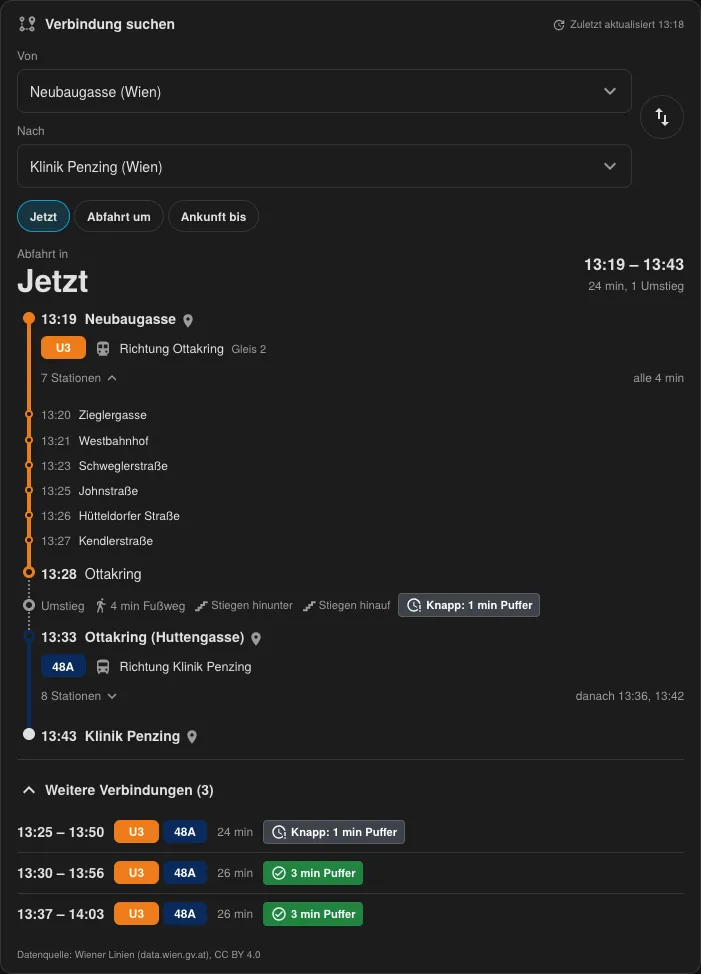Click the orange U3 line badge at Neubaugasse
Viewport: 701px width, 974px height.
pos(63,348)
